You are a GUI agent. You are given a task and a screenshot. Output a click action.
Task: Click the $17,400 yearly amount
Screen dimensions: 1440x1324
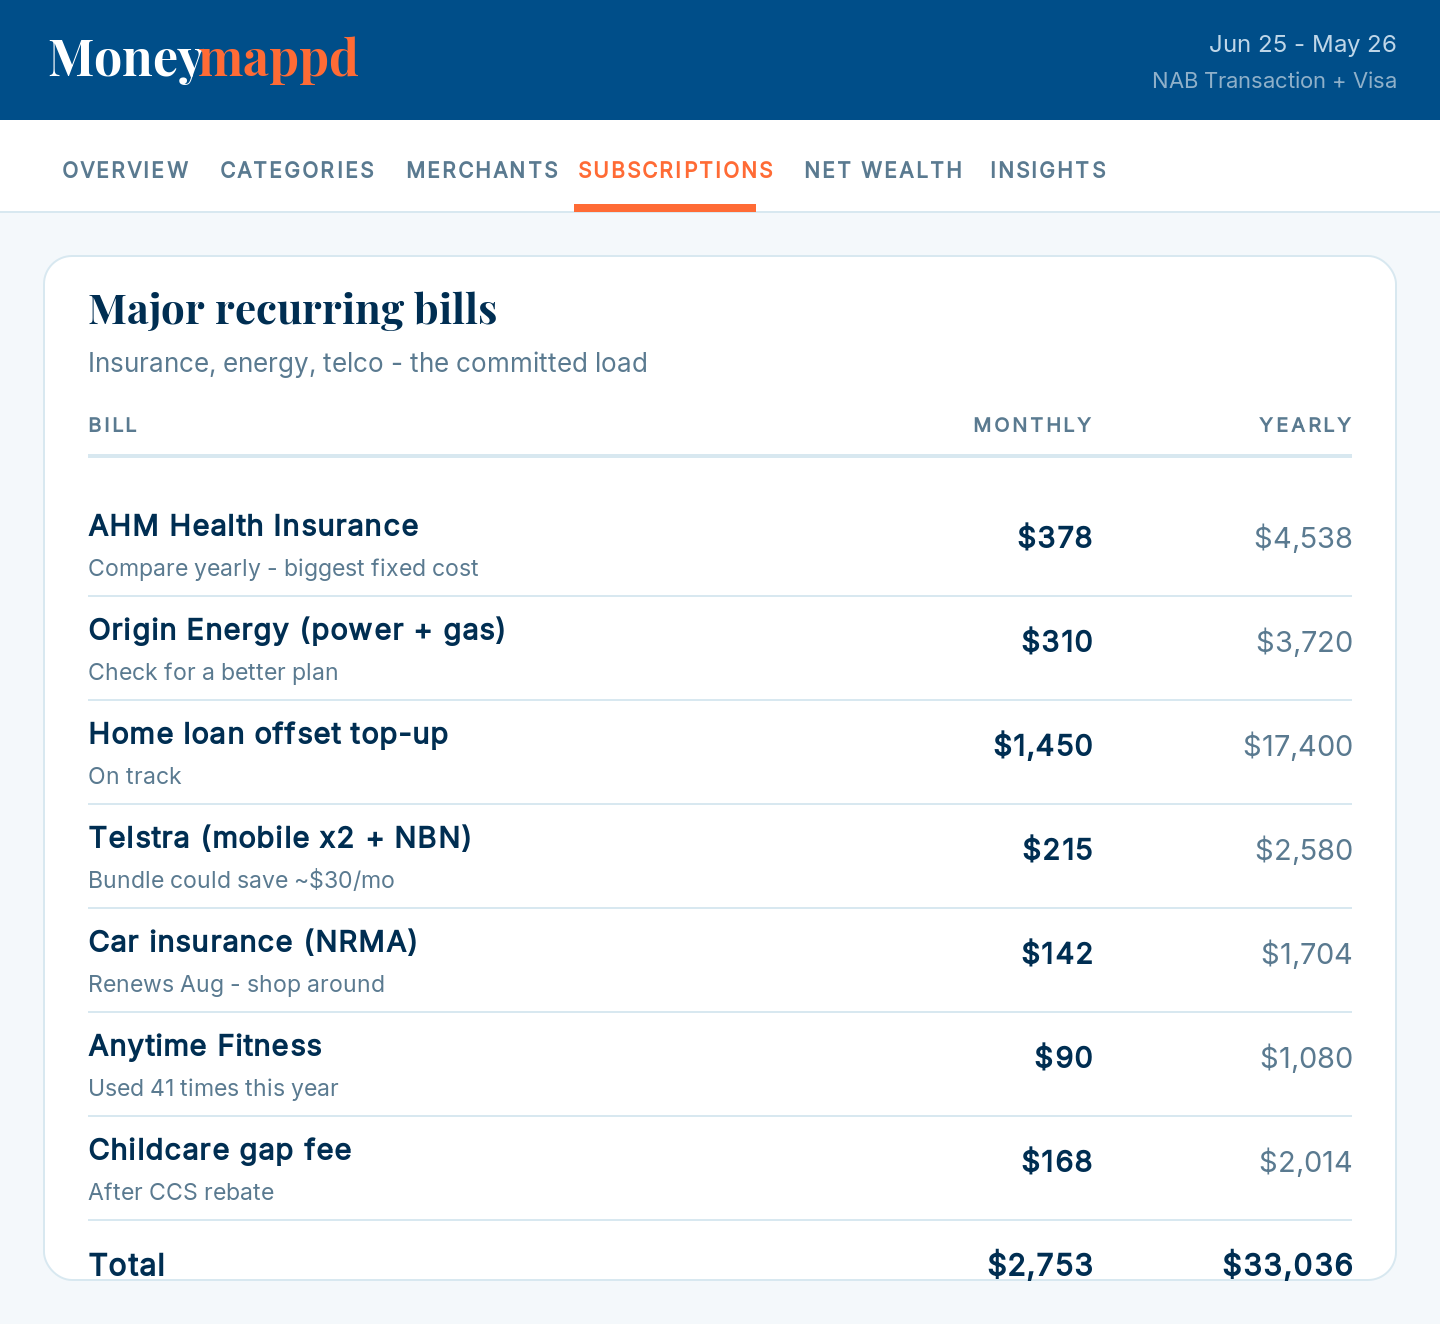pyautogui.click(x=1298, y=746)
